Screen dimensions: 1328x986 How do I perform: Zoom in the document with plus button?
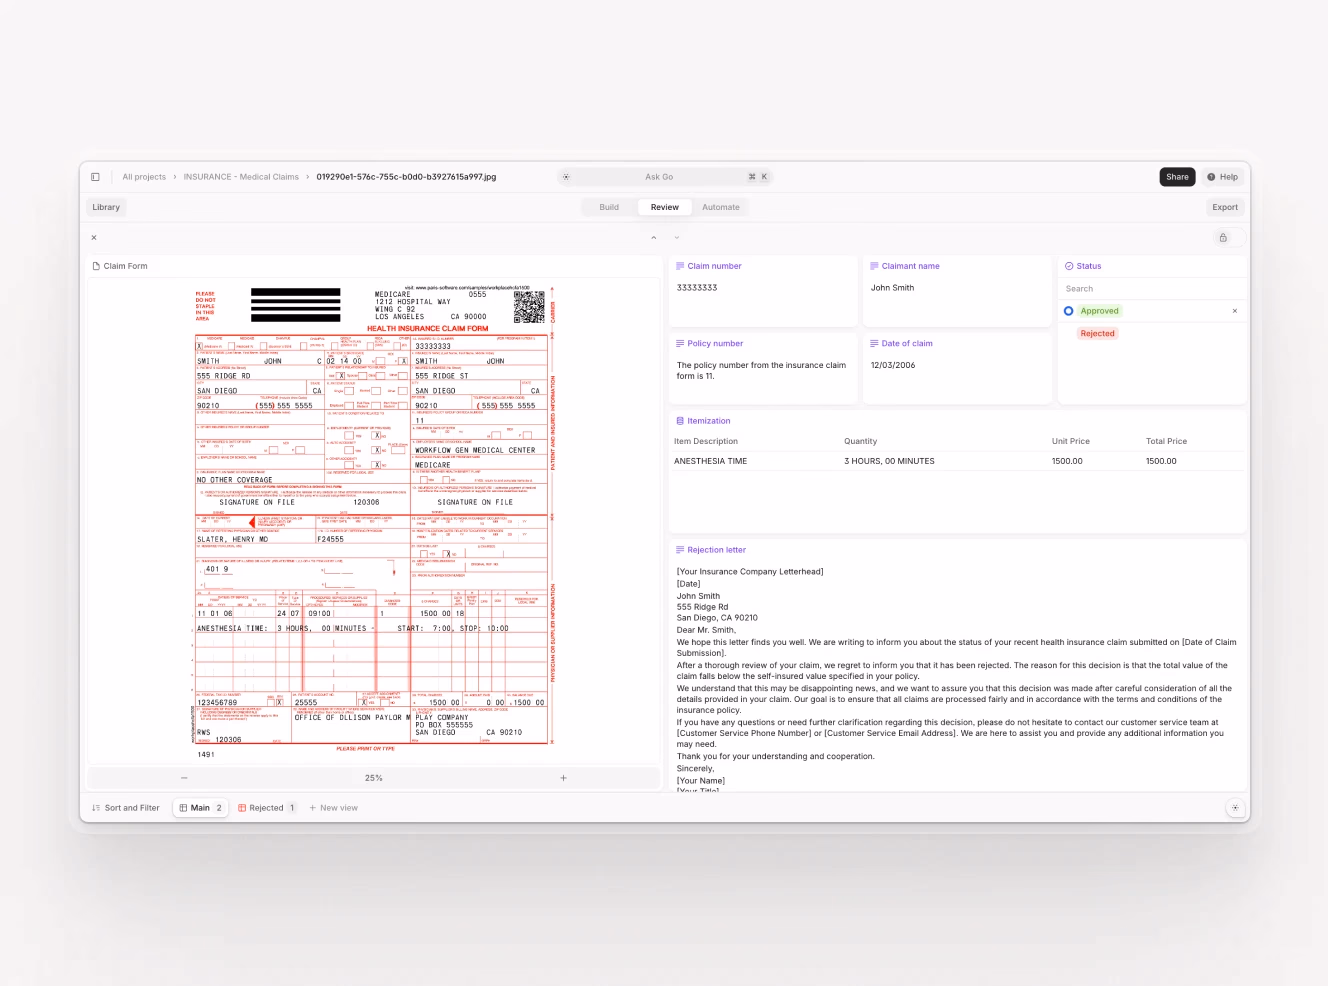563,778
